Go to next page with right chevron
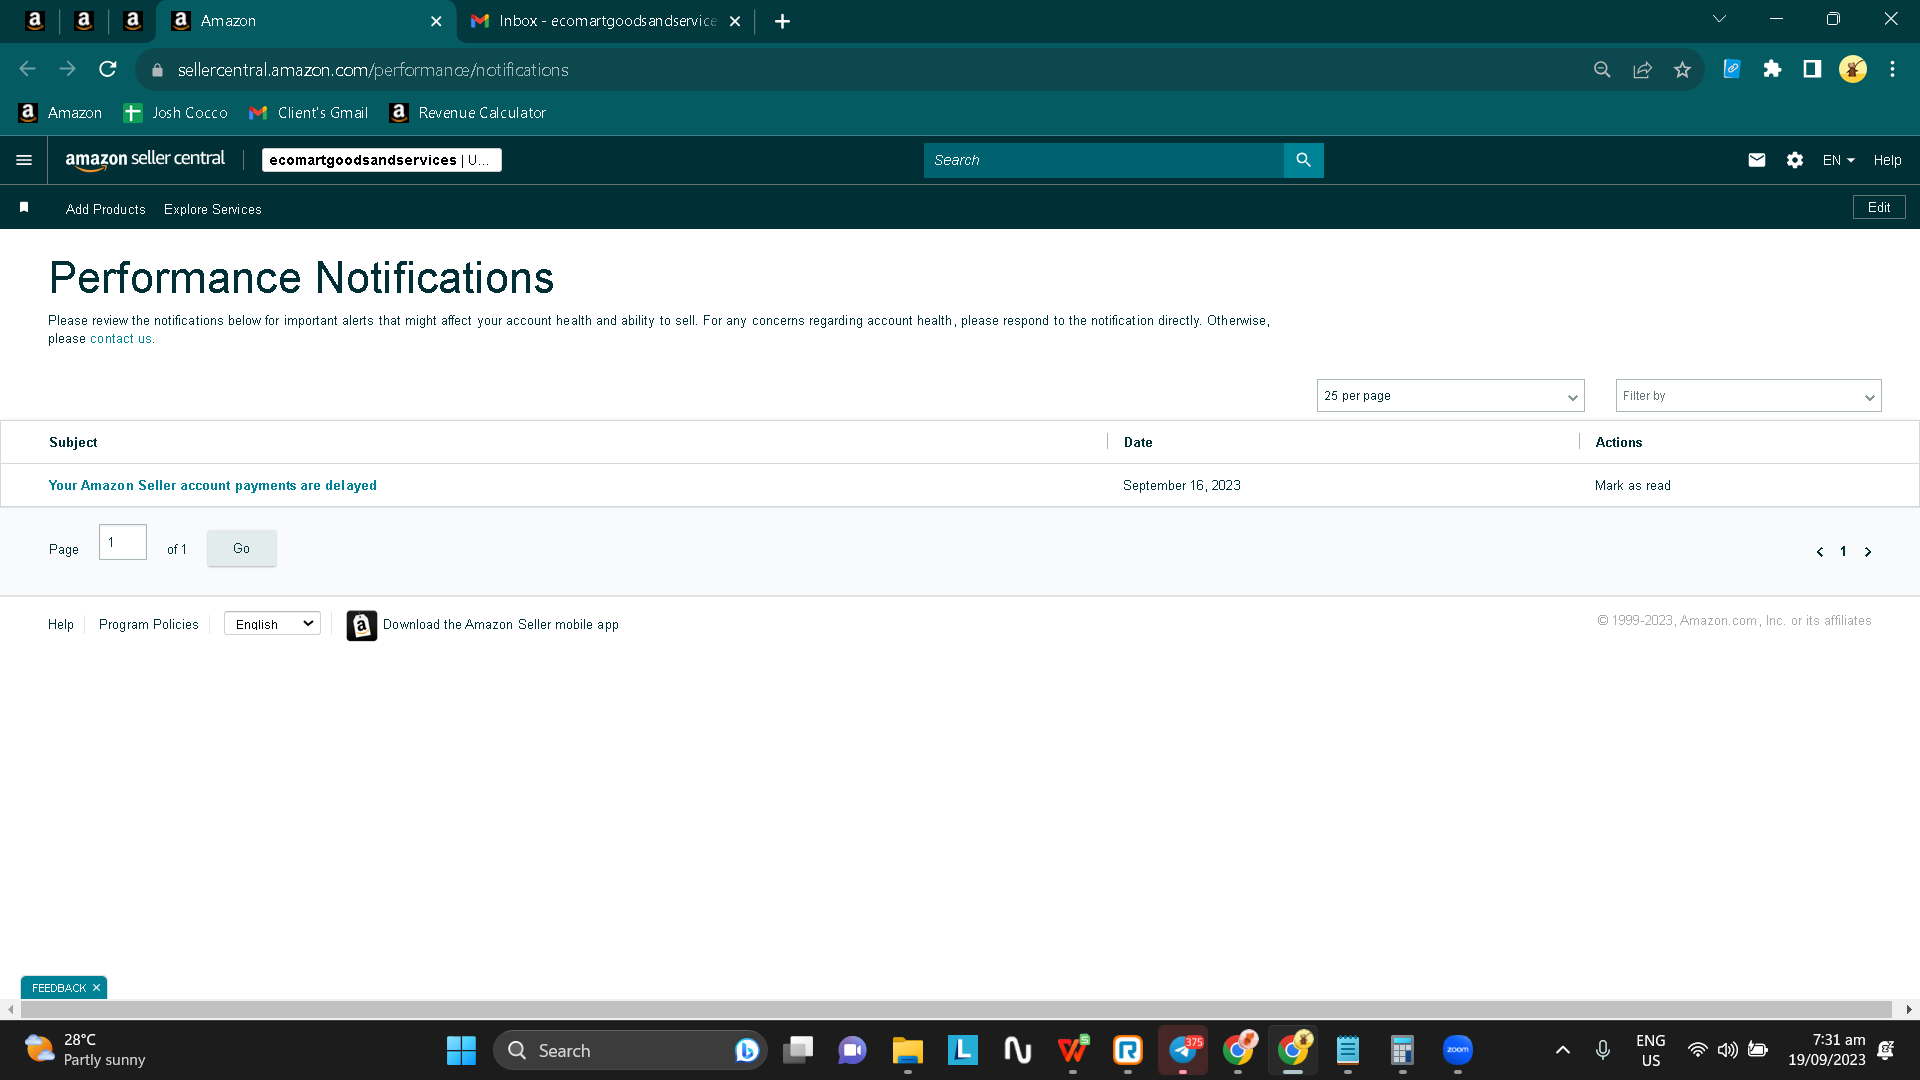Screen dimensions: 1920x1080 click(x=1868, y=552)
